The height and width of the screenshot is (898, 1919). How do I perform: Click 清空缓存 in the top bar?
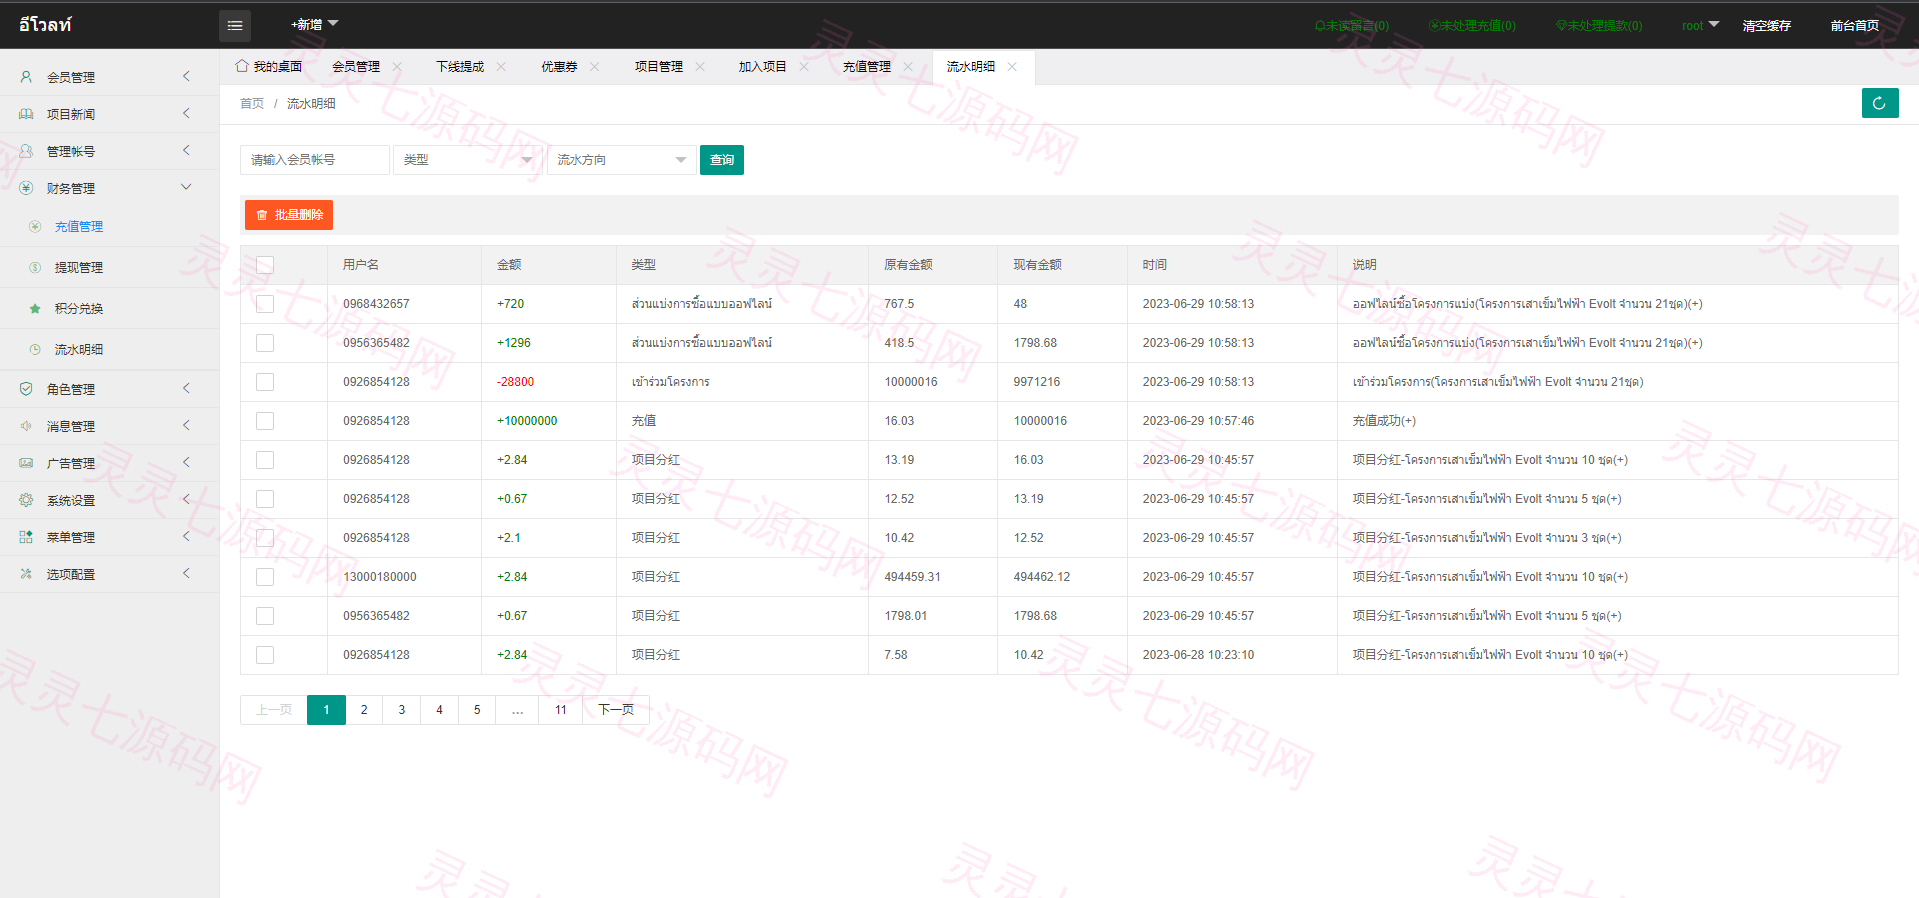[1767, 26]
